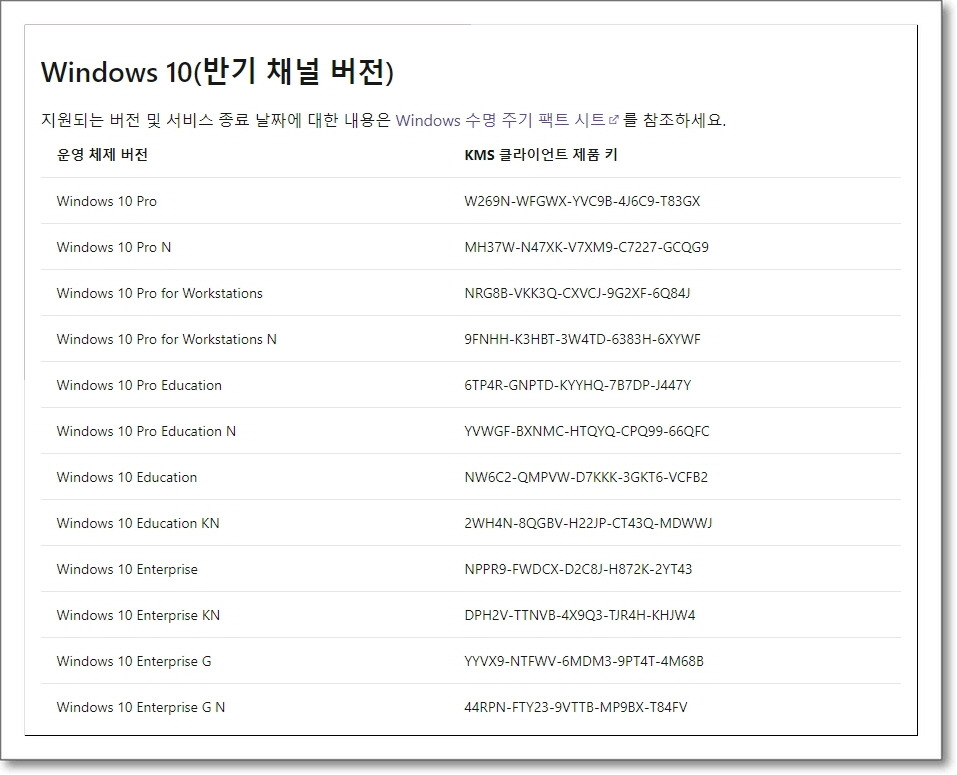
Task: Click the KMS 클라이언트 제품 키 column header
Action: coord(541,155)
